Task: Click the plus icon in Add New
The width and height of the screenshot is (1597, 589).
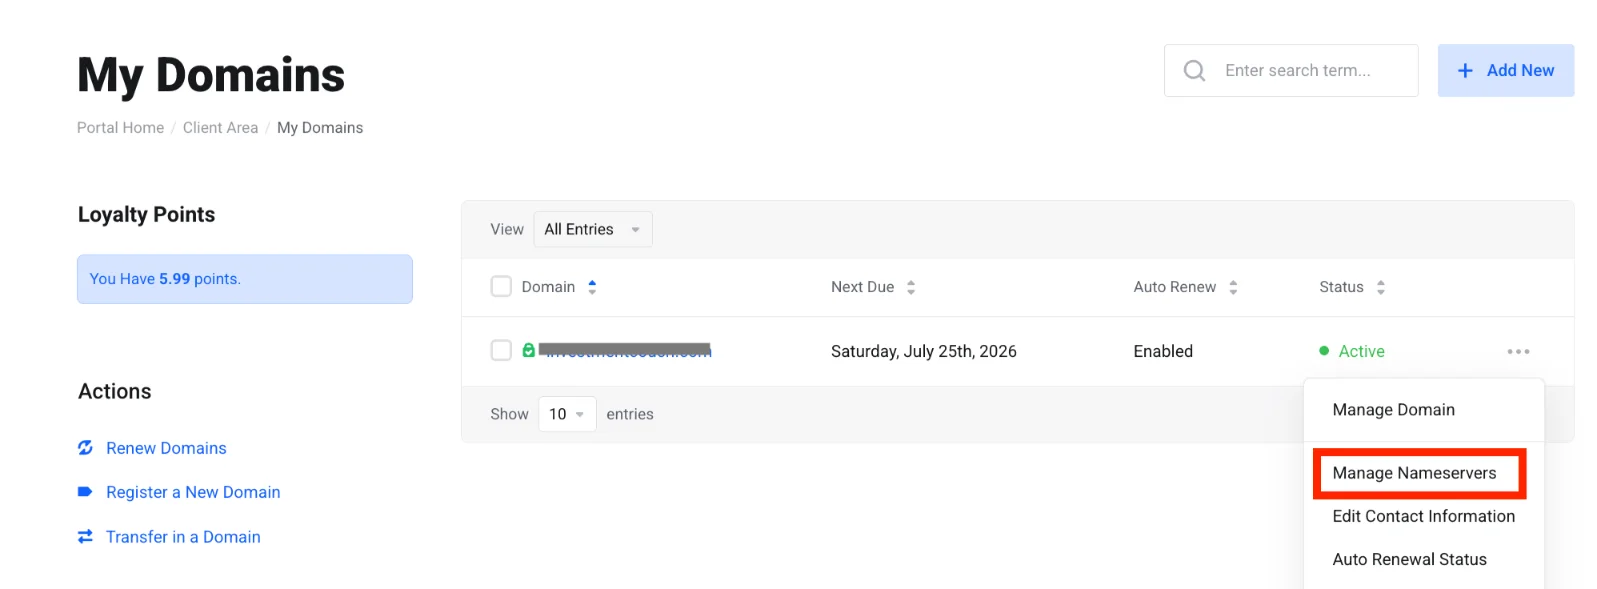Action: coord(1465,71)
